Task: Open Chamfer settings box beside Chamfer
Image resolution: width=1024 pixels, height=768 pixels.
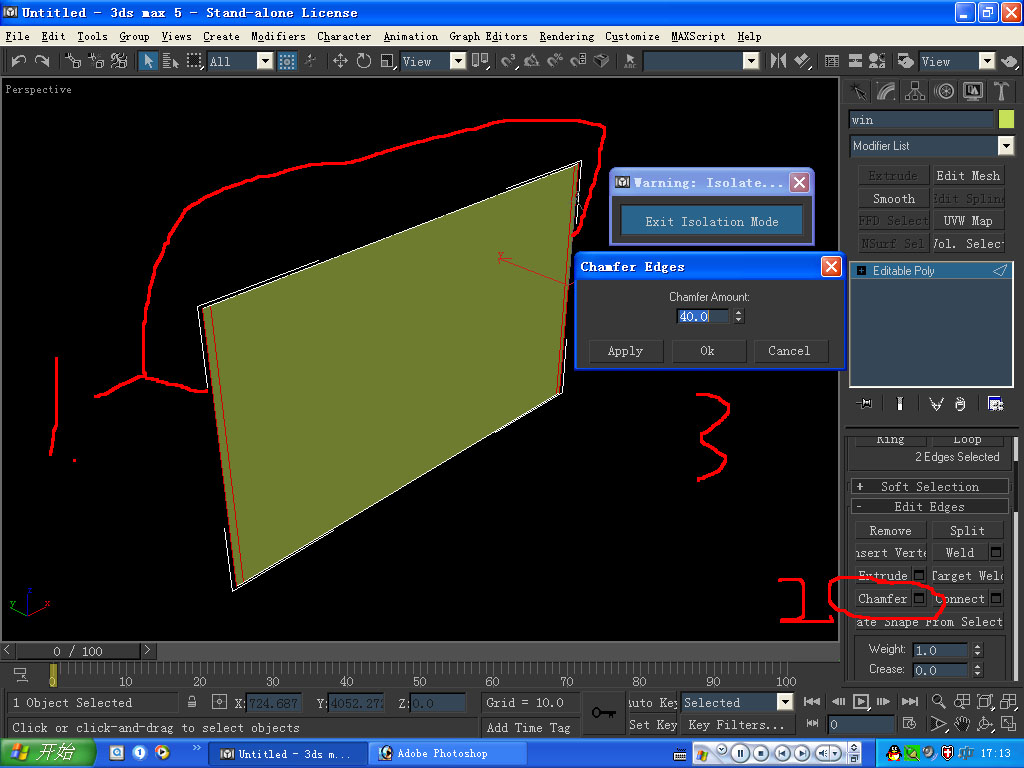Action: point(920,598)
